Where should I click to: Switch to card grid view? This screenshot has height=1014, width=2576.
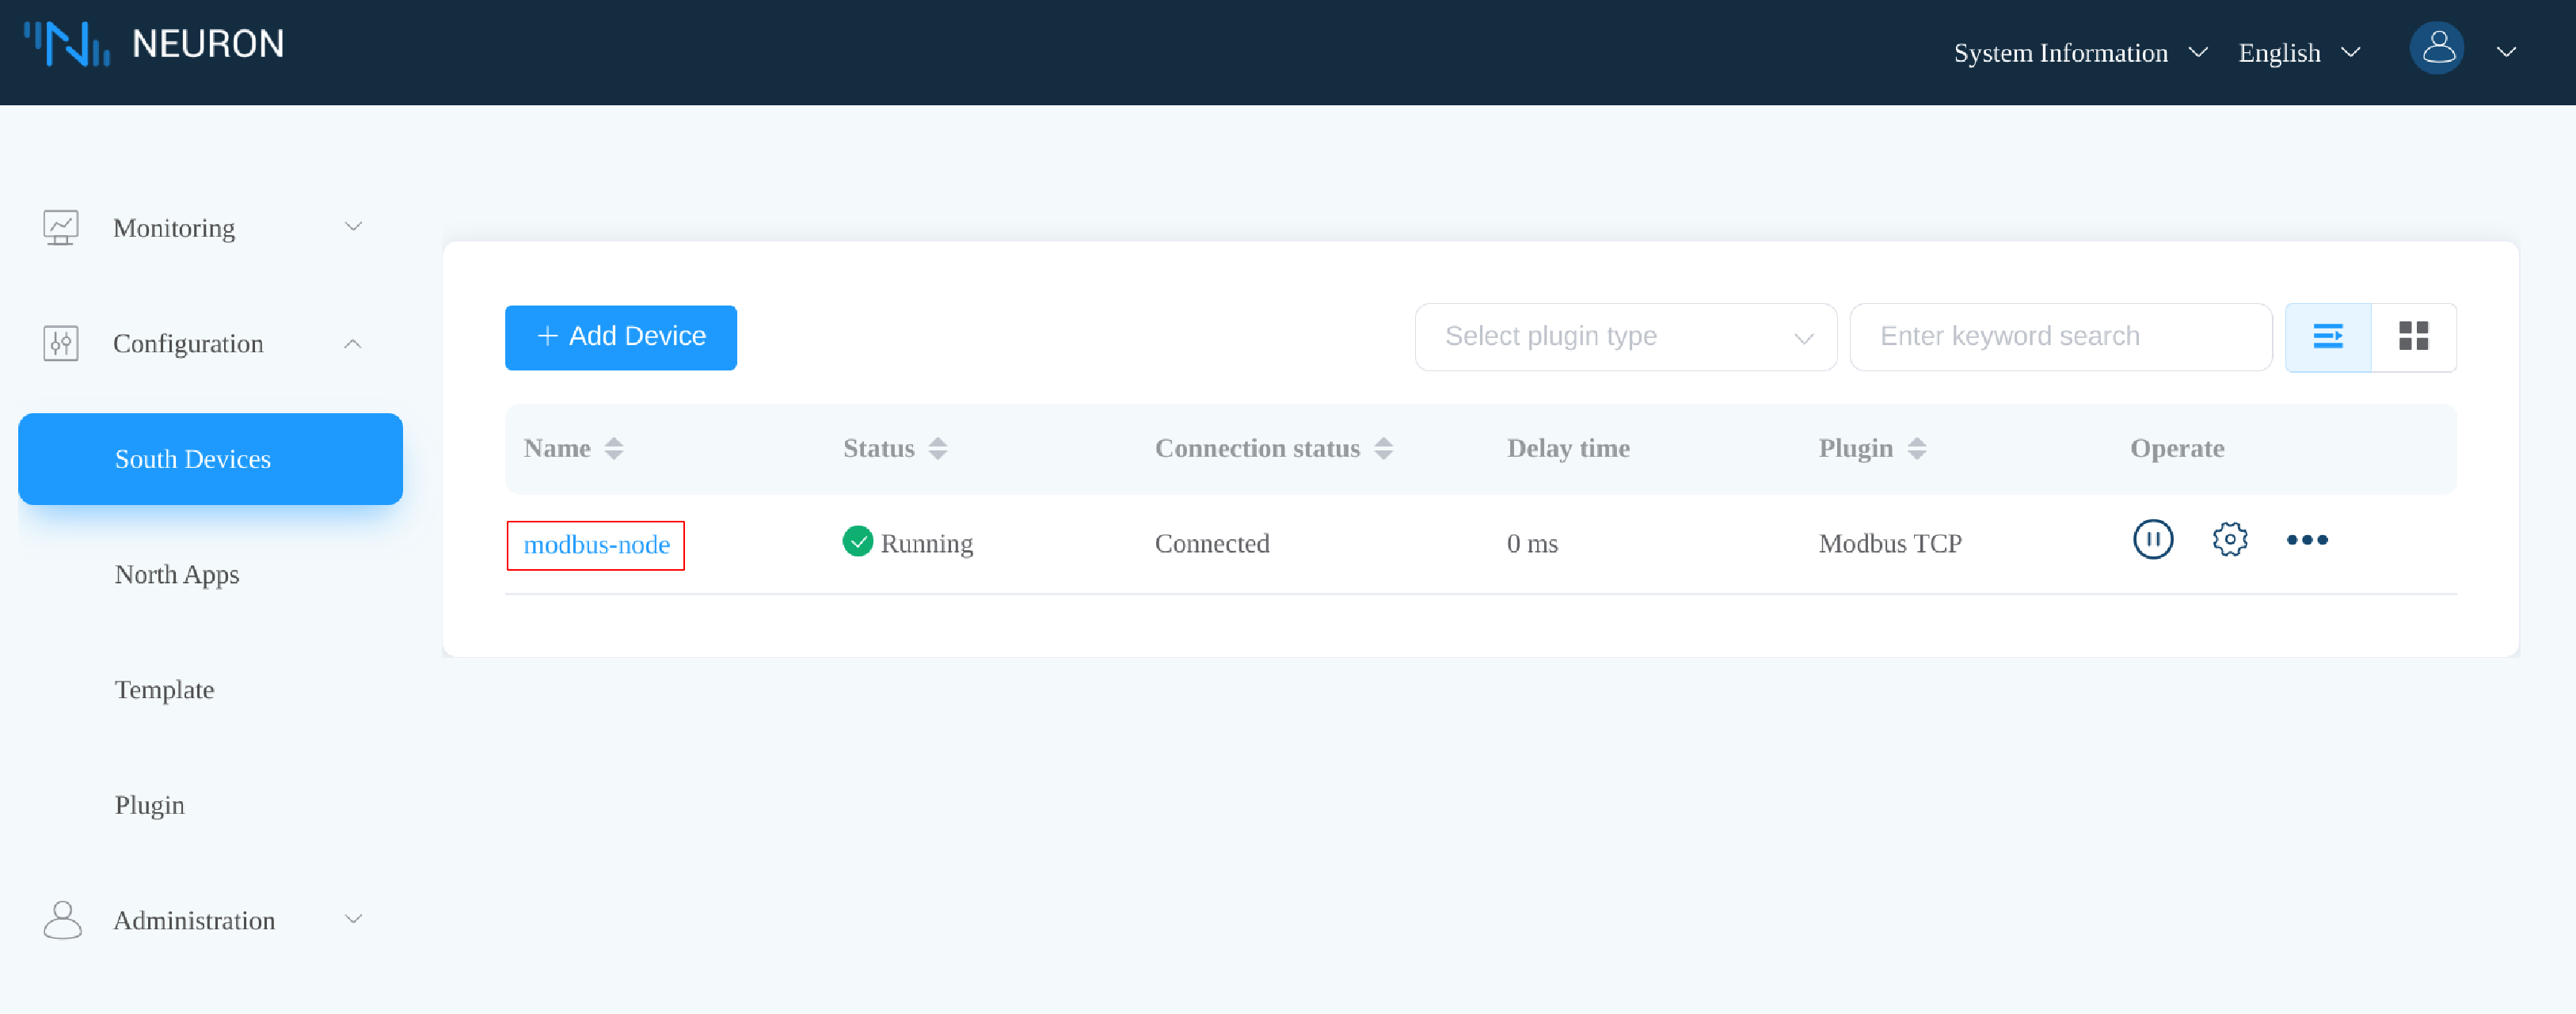[2413, 337]
